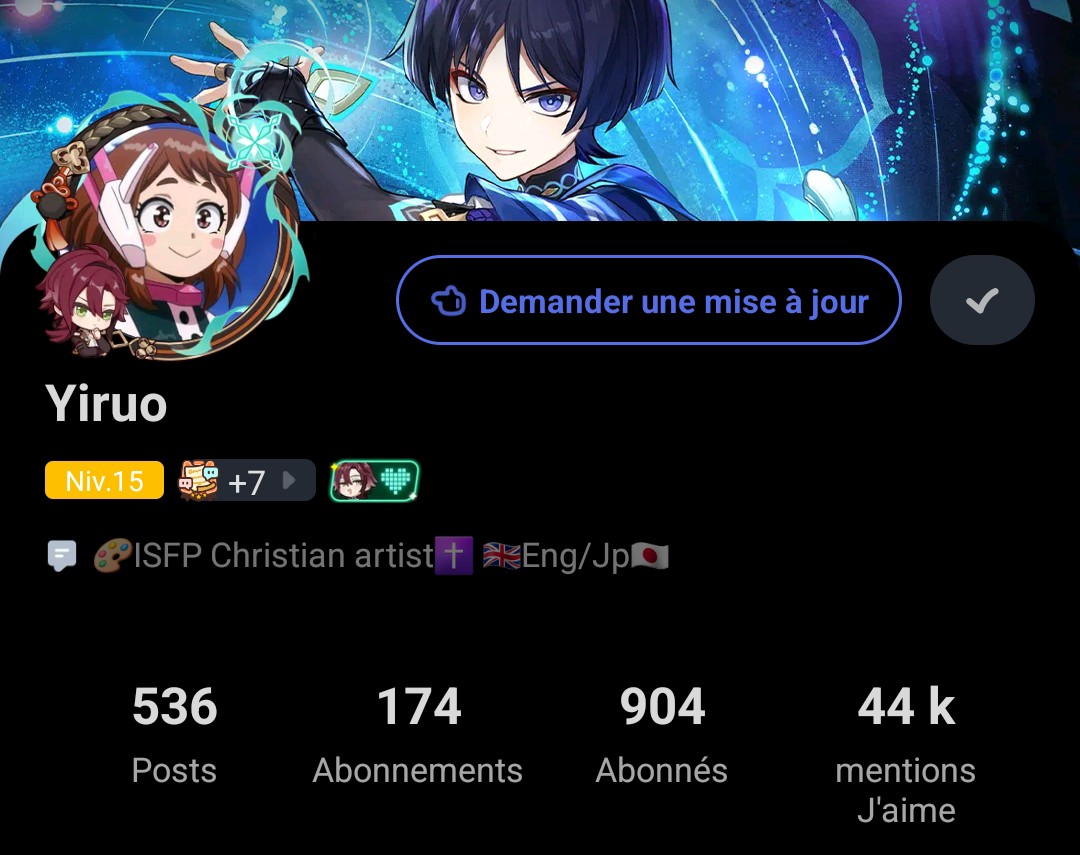Open the 536 Posts count
Screen dimensions: 1080x855
click(174, 734)
